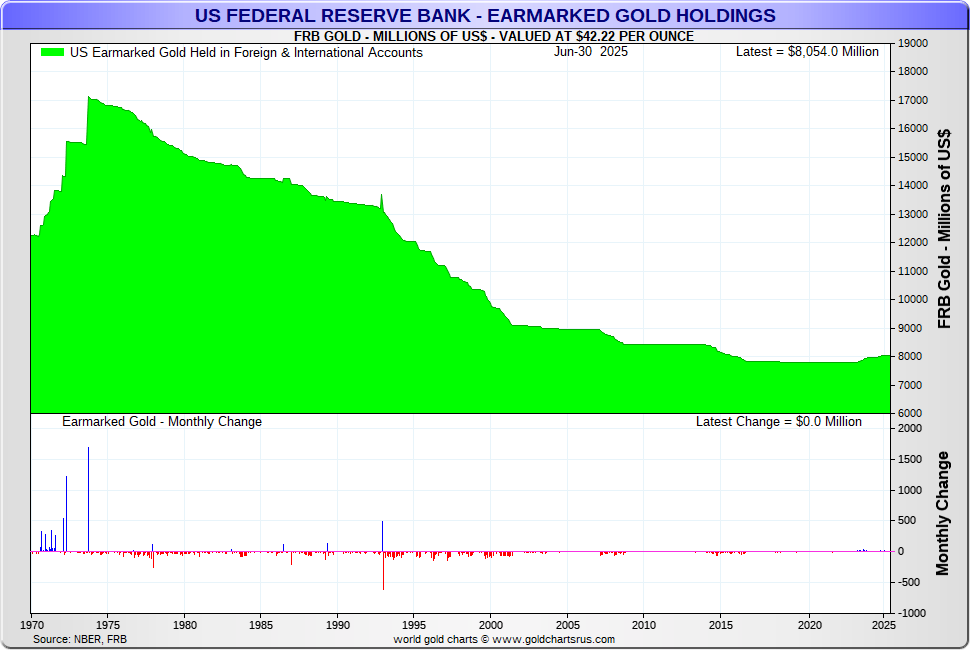Click the date label 'Jun-30 2025'
Screen dimensions: 970x650
[x=591, y=51]
